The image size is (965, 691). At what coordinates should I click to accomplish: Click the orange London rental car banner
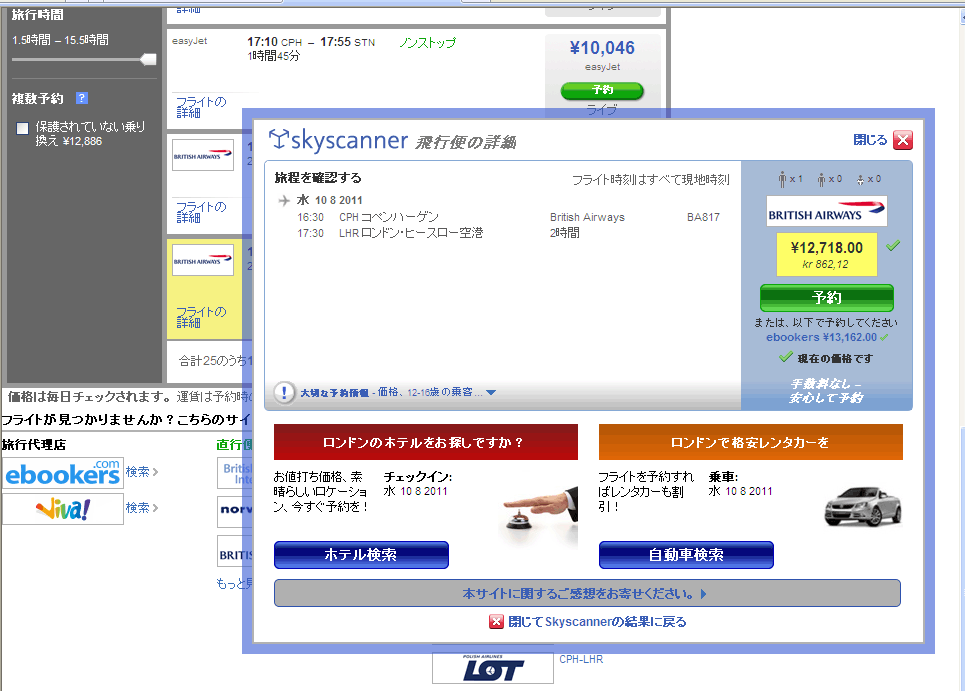[x=751, y=442]
